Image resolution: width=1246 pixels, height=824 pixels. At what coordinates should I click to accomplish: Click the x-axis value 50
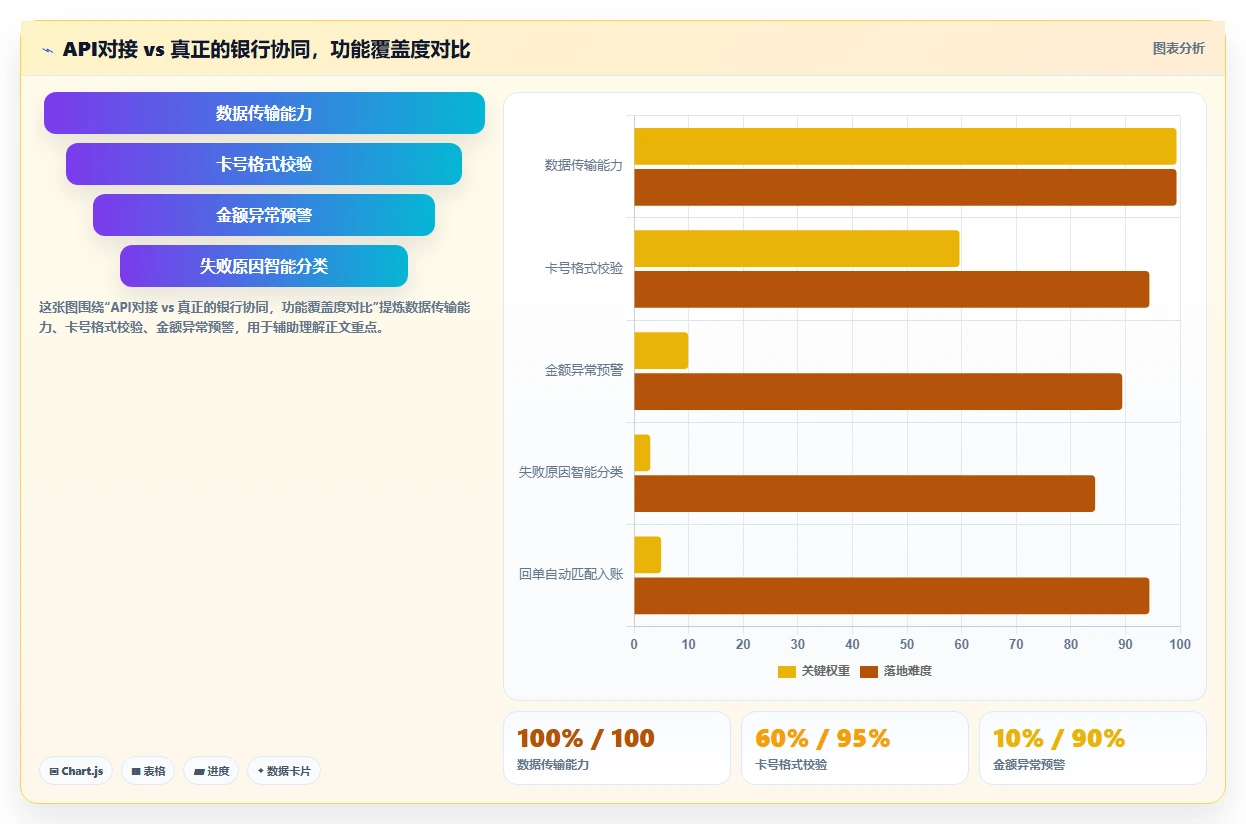tap(907, 645)
